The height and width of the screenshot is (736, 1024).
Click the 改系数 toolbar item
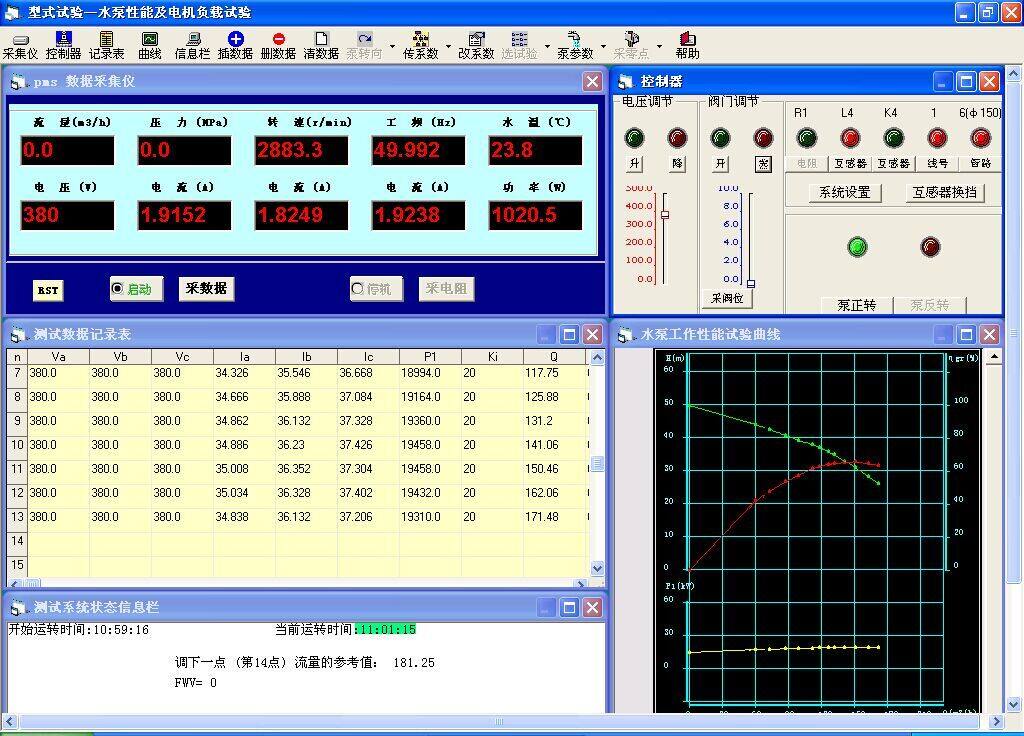pyautogui.click(x=476, y=46)
